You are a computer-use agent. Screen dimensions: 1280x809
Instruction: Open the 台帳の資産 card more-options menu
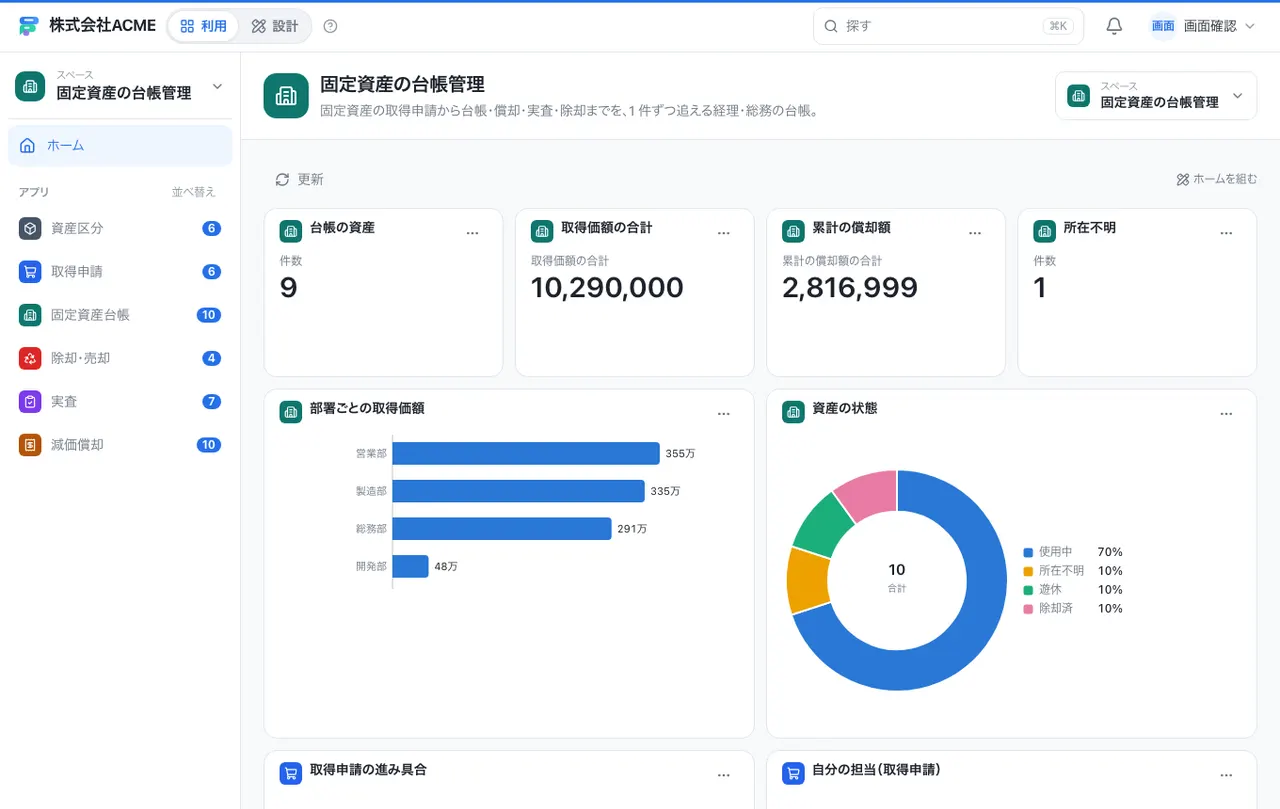tap(473, 233)
